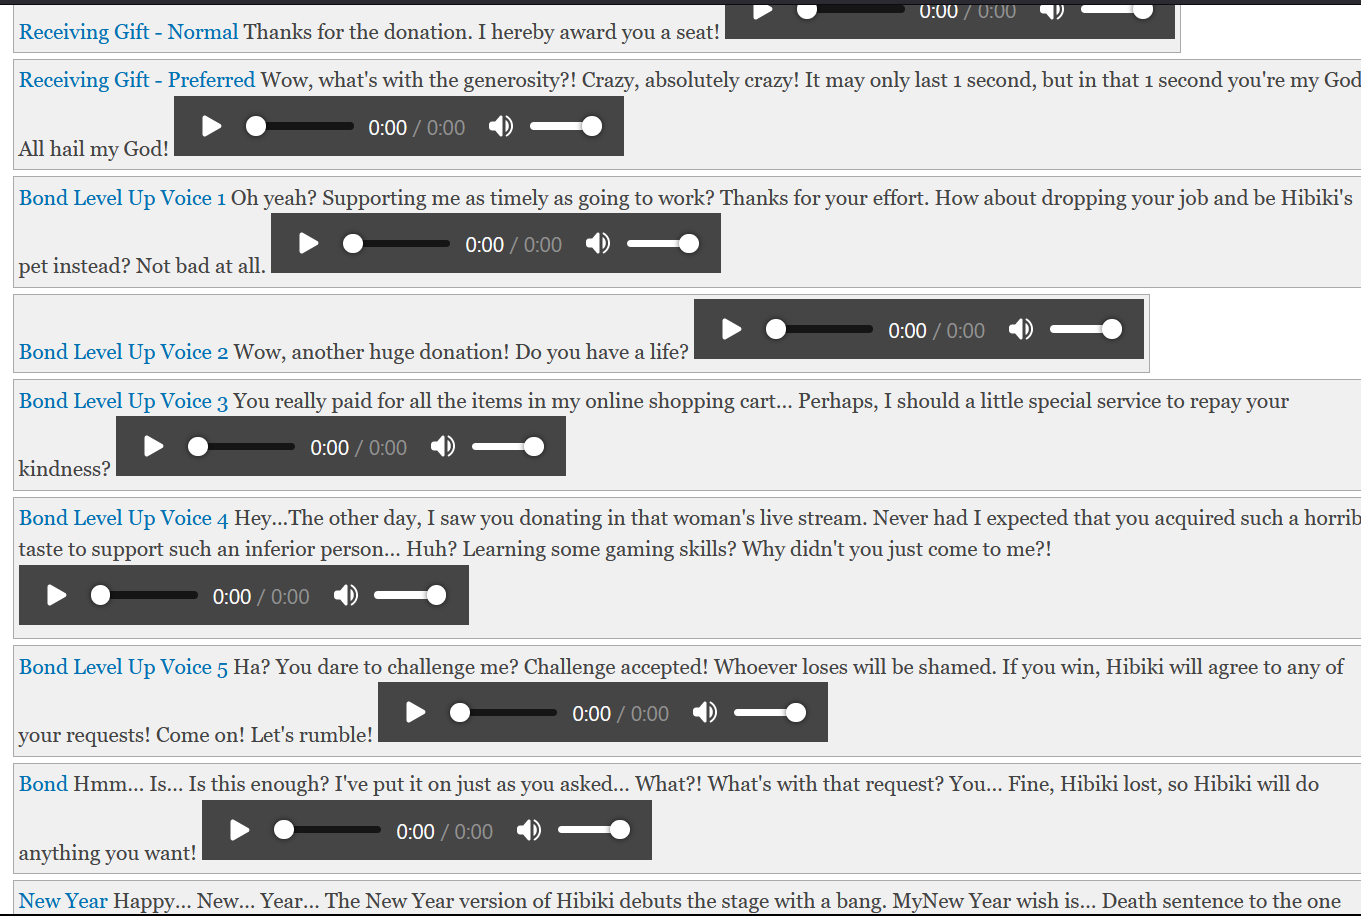Viewport: 1361px width, 916px height.
Task: Click the seek bar of the Bond voice line
Action: 328,830
